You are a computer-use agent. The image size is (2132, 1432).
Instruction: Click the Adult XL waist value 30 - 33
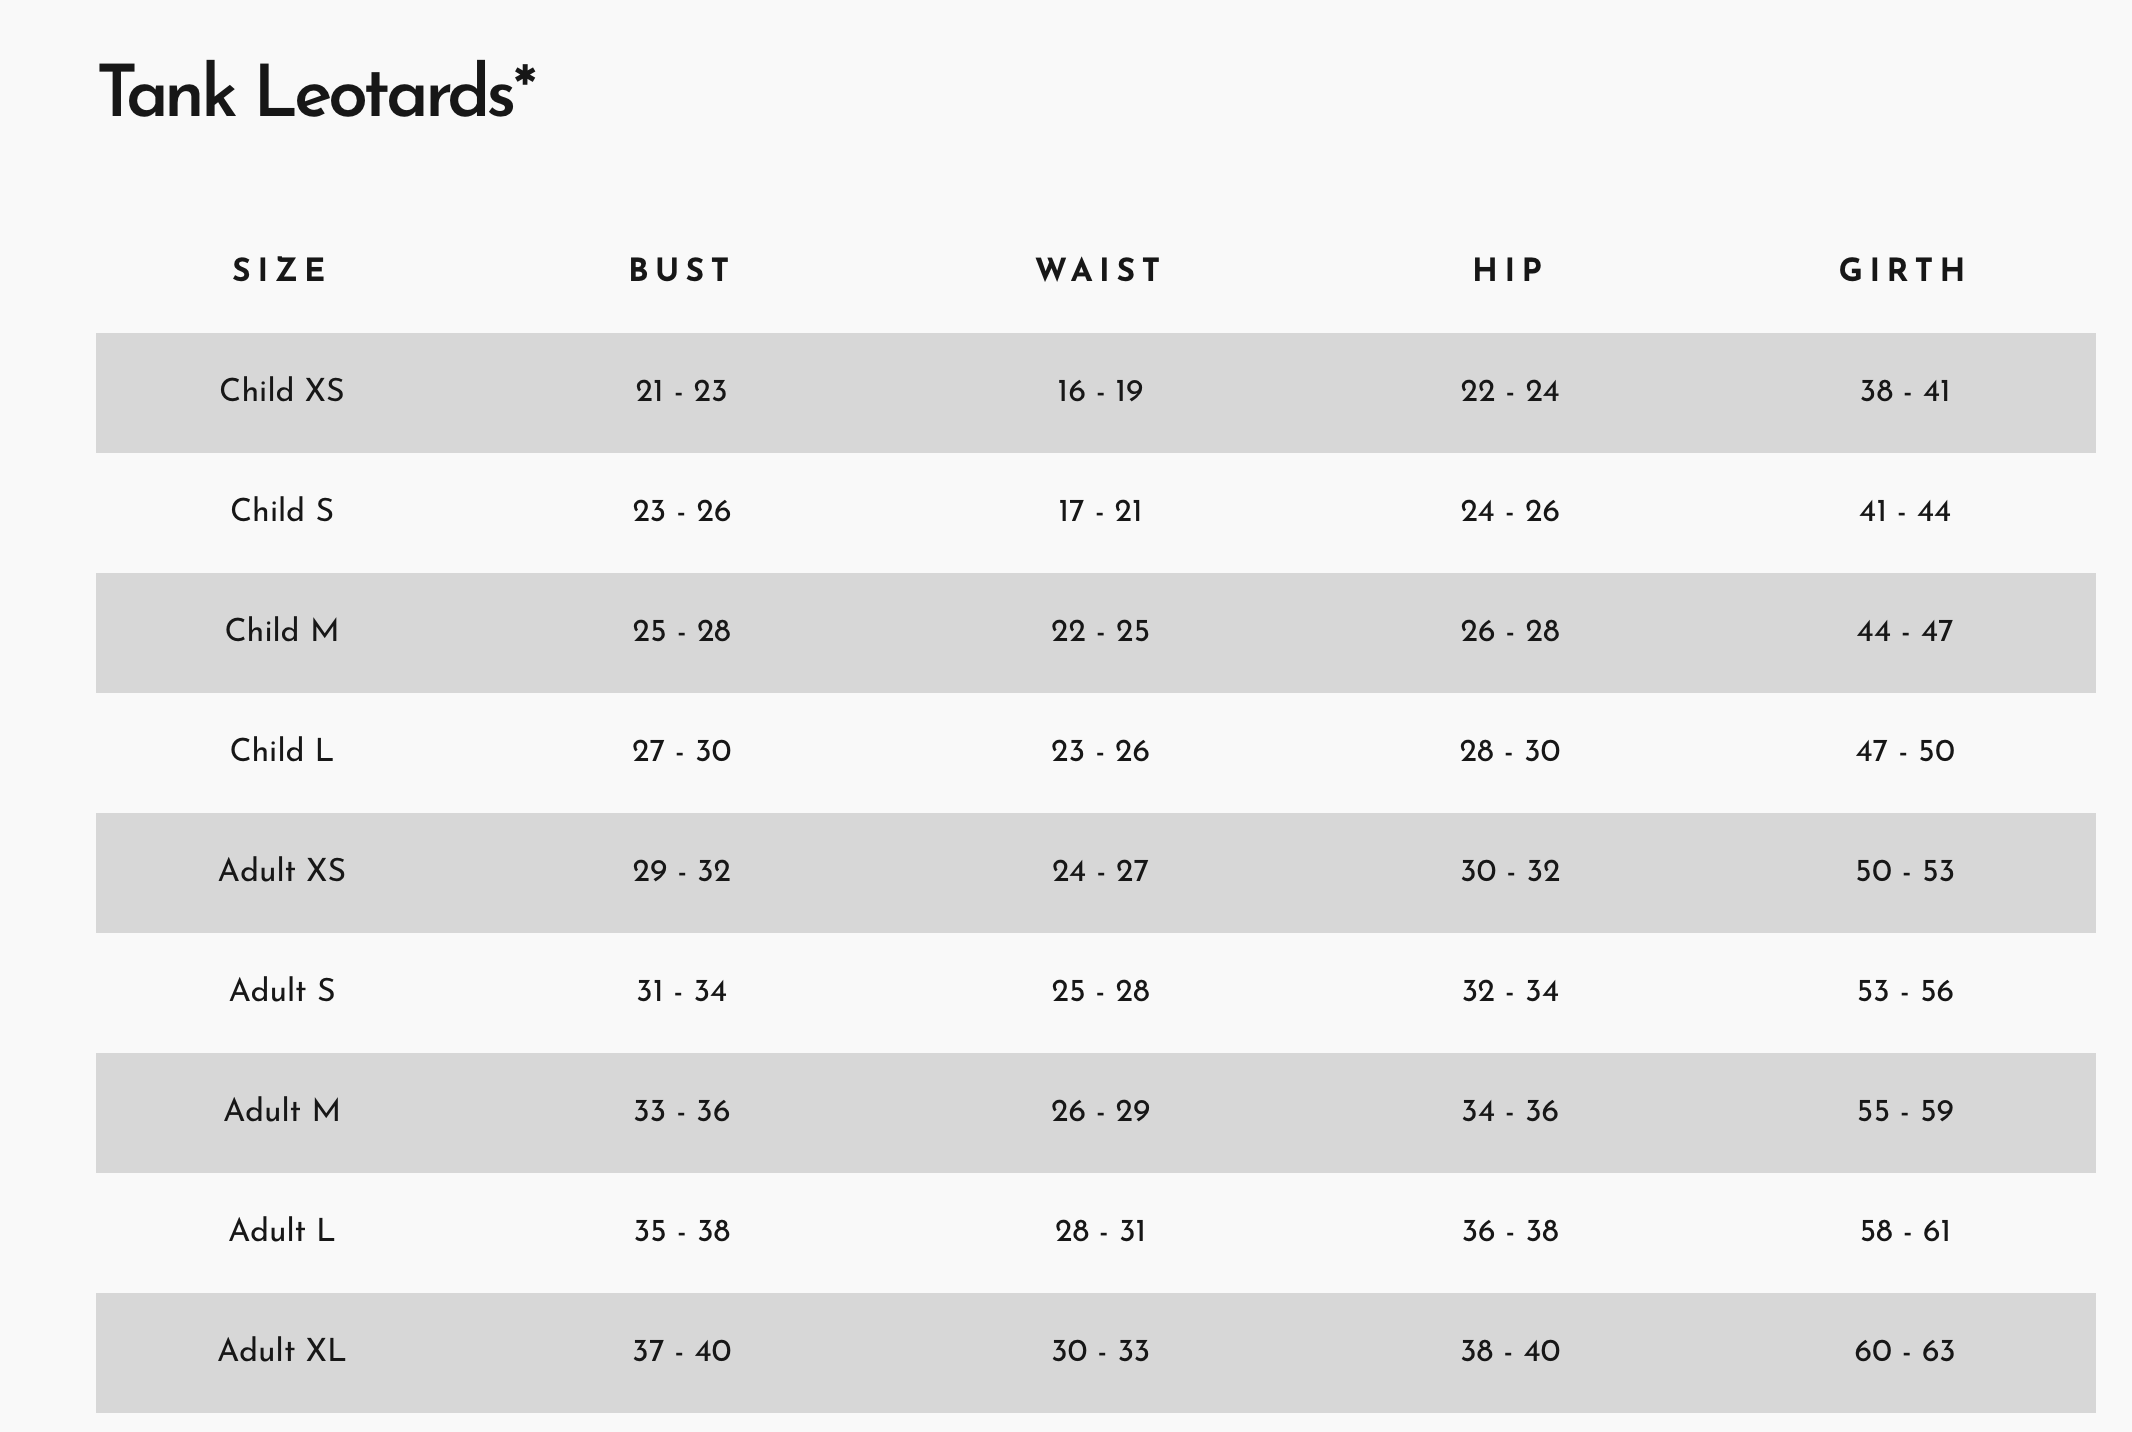(1100, 1351)
